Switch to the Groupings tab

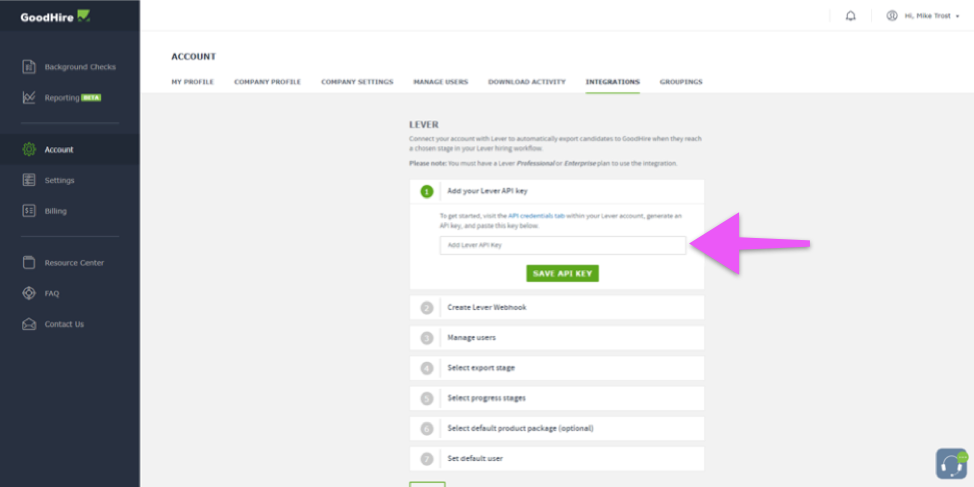681,82
